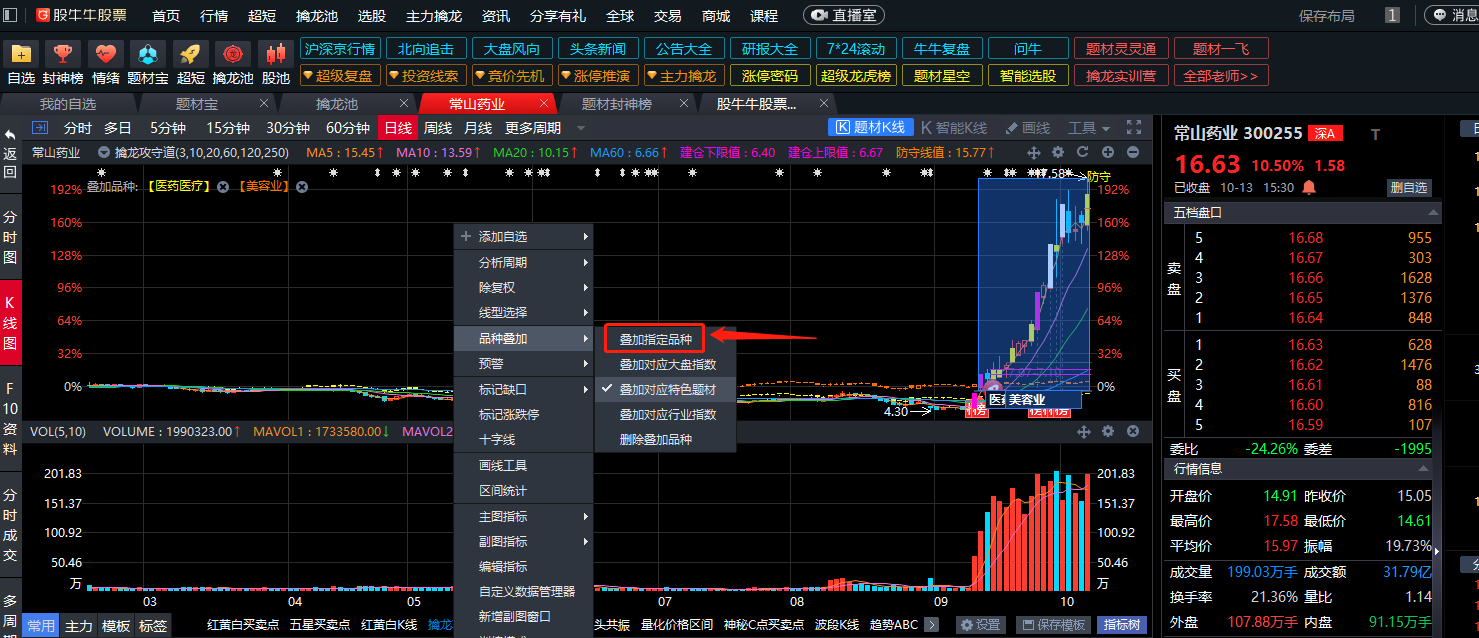Screen dimensions: 1479x638
Task: Open the 主力擒龙 top menu
Action: pyautogui.click(x=434, y=16)
